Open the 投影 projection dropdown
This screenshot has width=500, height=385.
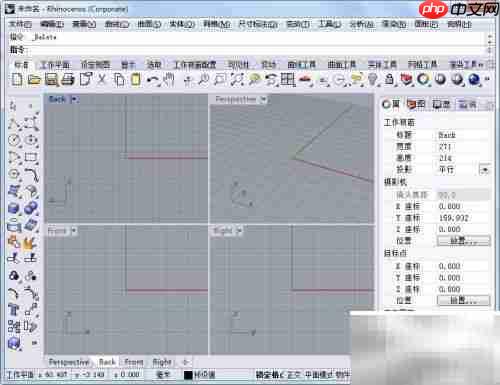(x=484, y=170)
